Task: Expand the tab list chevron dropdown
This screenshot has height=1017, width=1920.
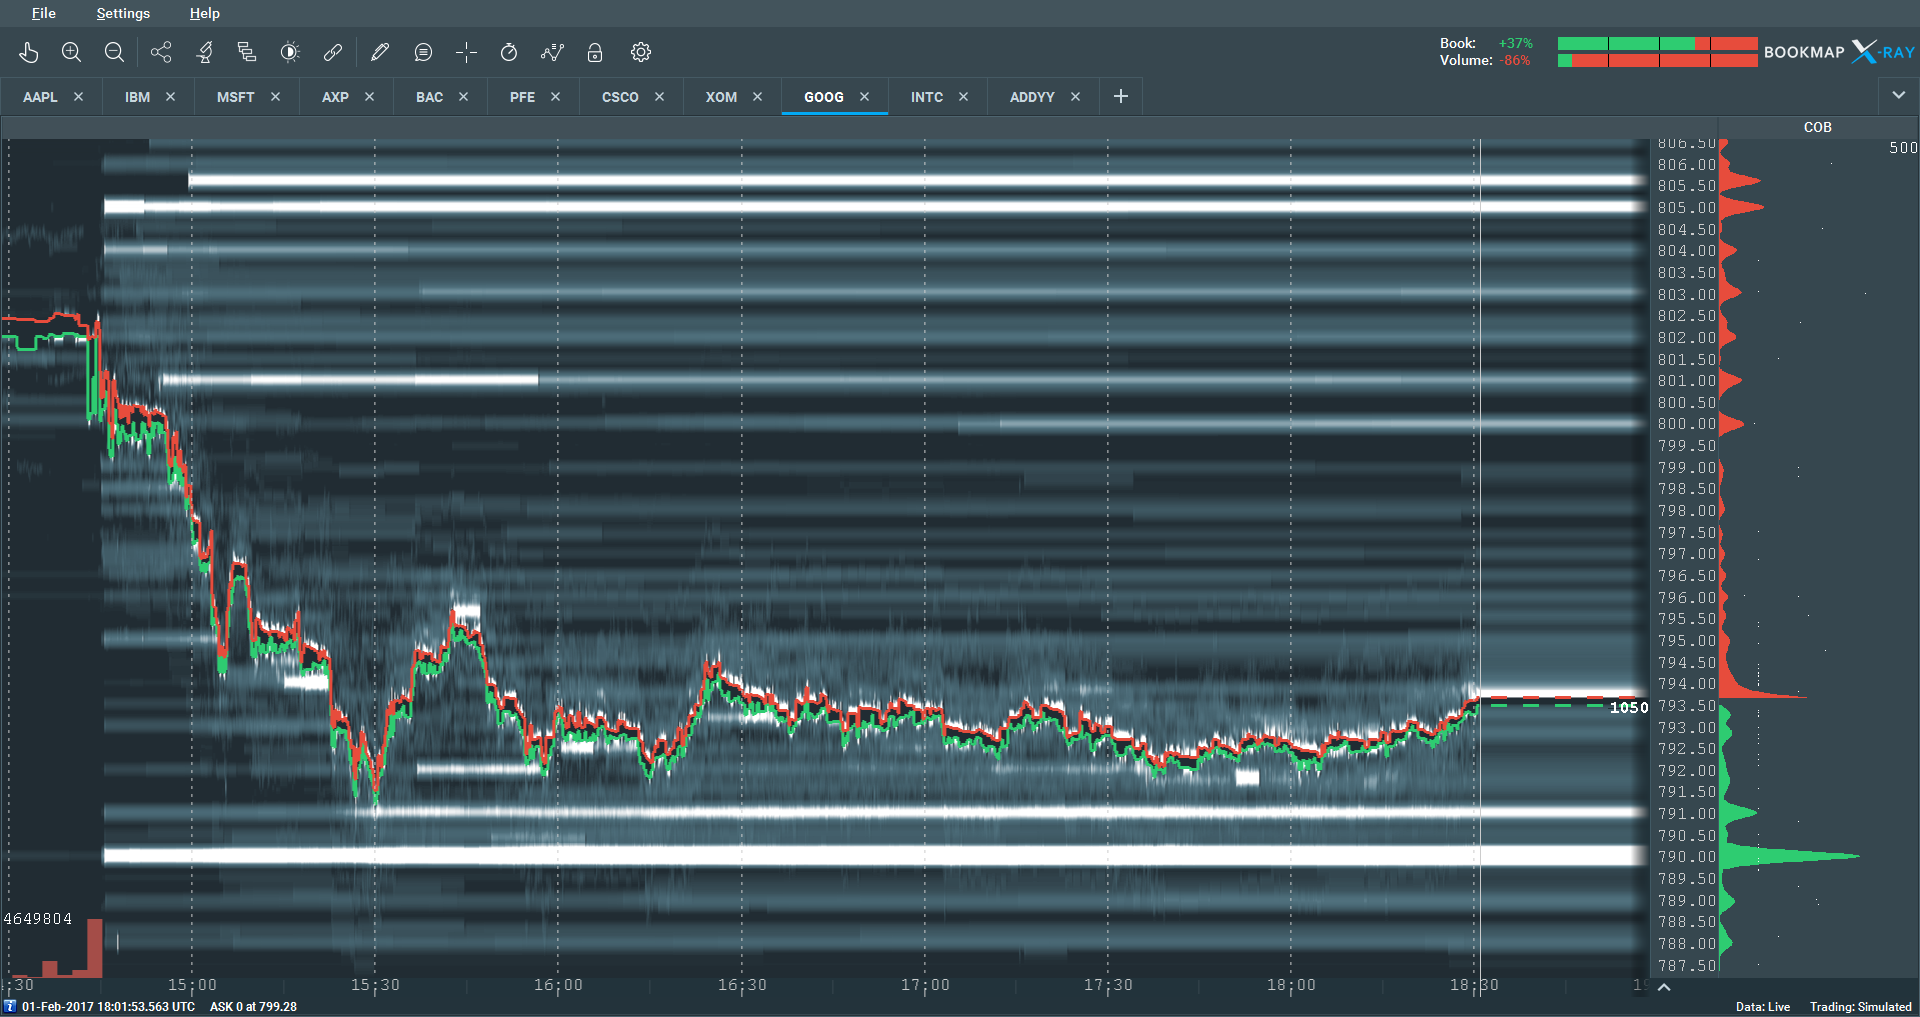Action: pyautogui.click(x=1898, y=95)
